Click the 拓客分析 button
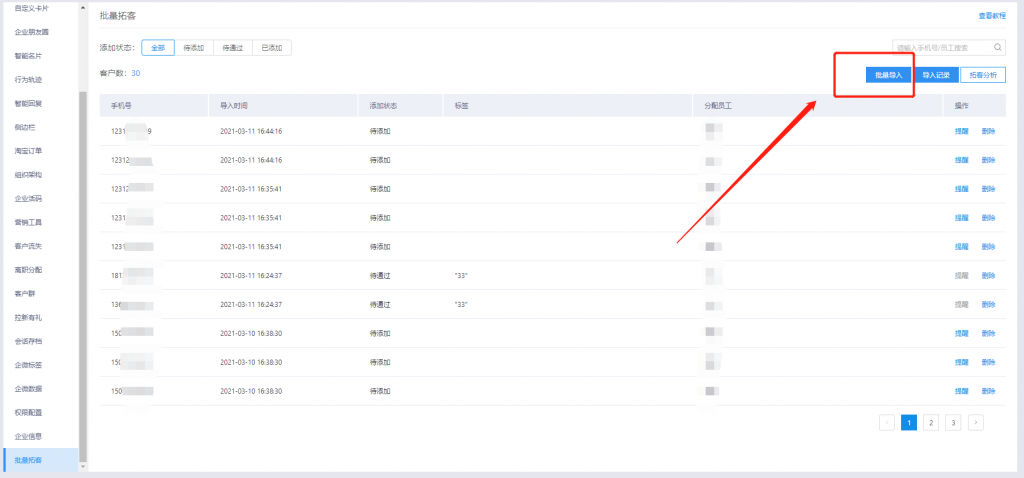This screenshot has width=1024, height=478. tap(983, 75)
